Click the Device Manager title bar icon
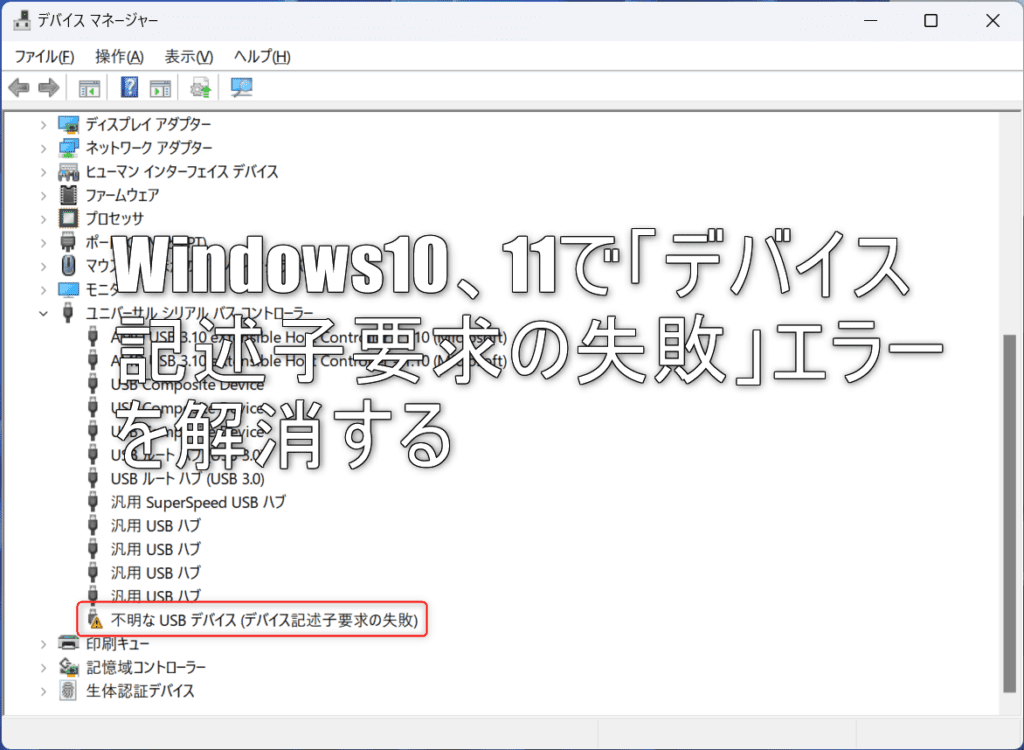Viewport: 1024px width, 750px height. pos(22,20)
